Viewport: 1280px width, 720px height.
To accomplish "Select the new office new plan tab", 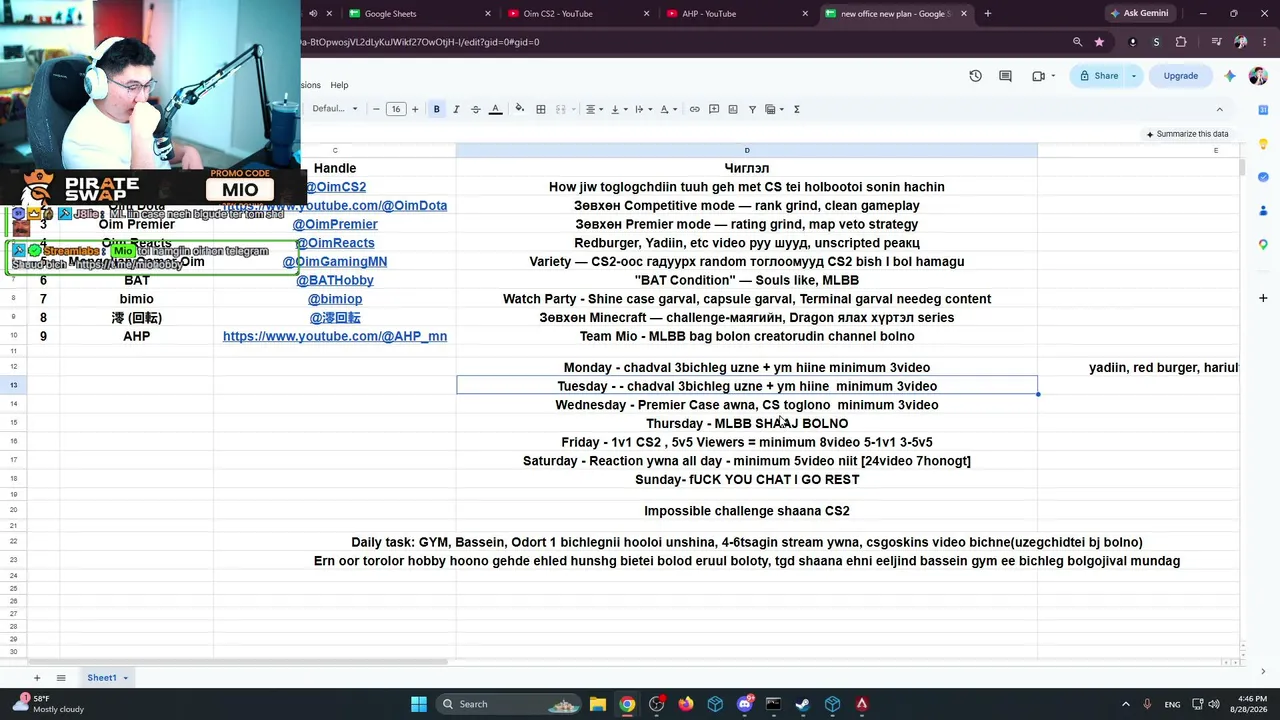I will (895, 14).
